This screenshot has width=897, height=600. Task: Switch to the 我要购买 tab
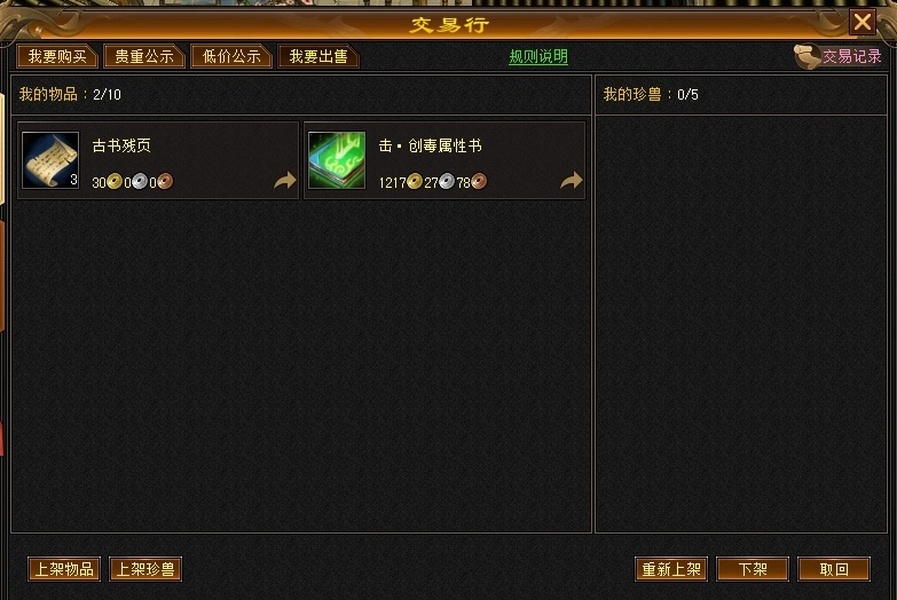pos(58,56)
